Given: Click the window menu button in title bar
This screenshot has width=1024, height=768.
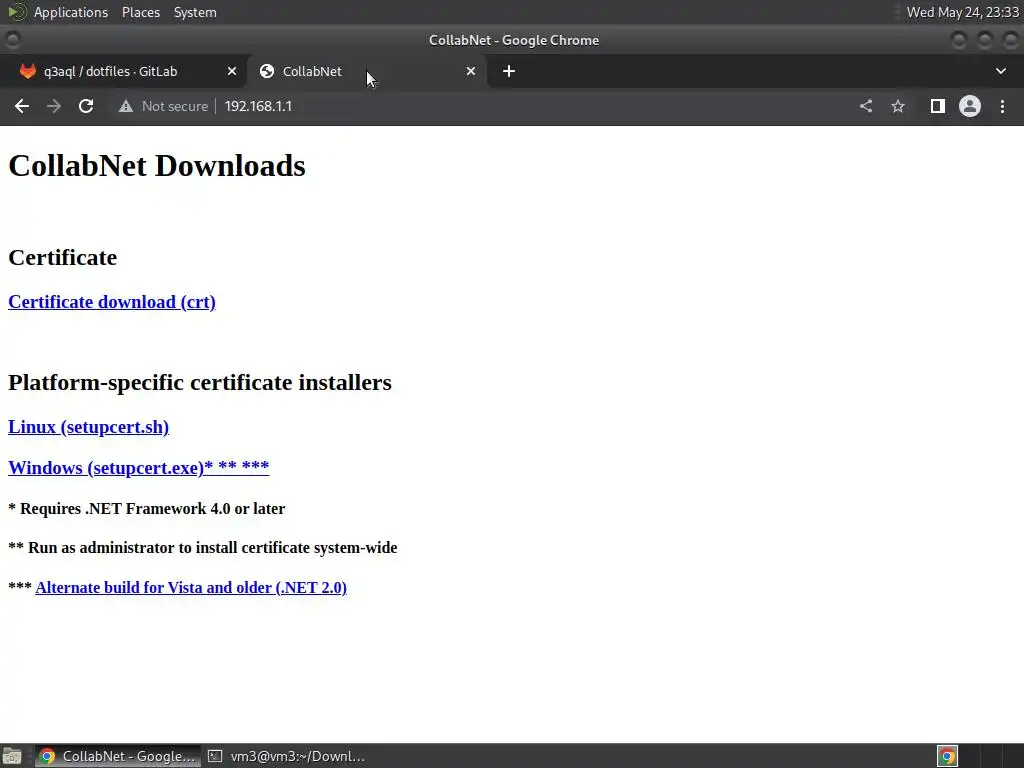Looking at the screenshot, I should [x=12, y=40].
